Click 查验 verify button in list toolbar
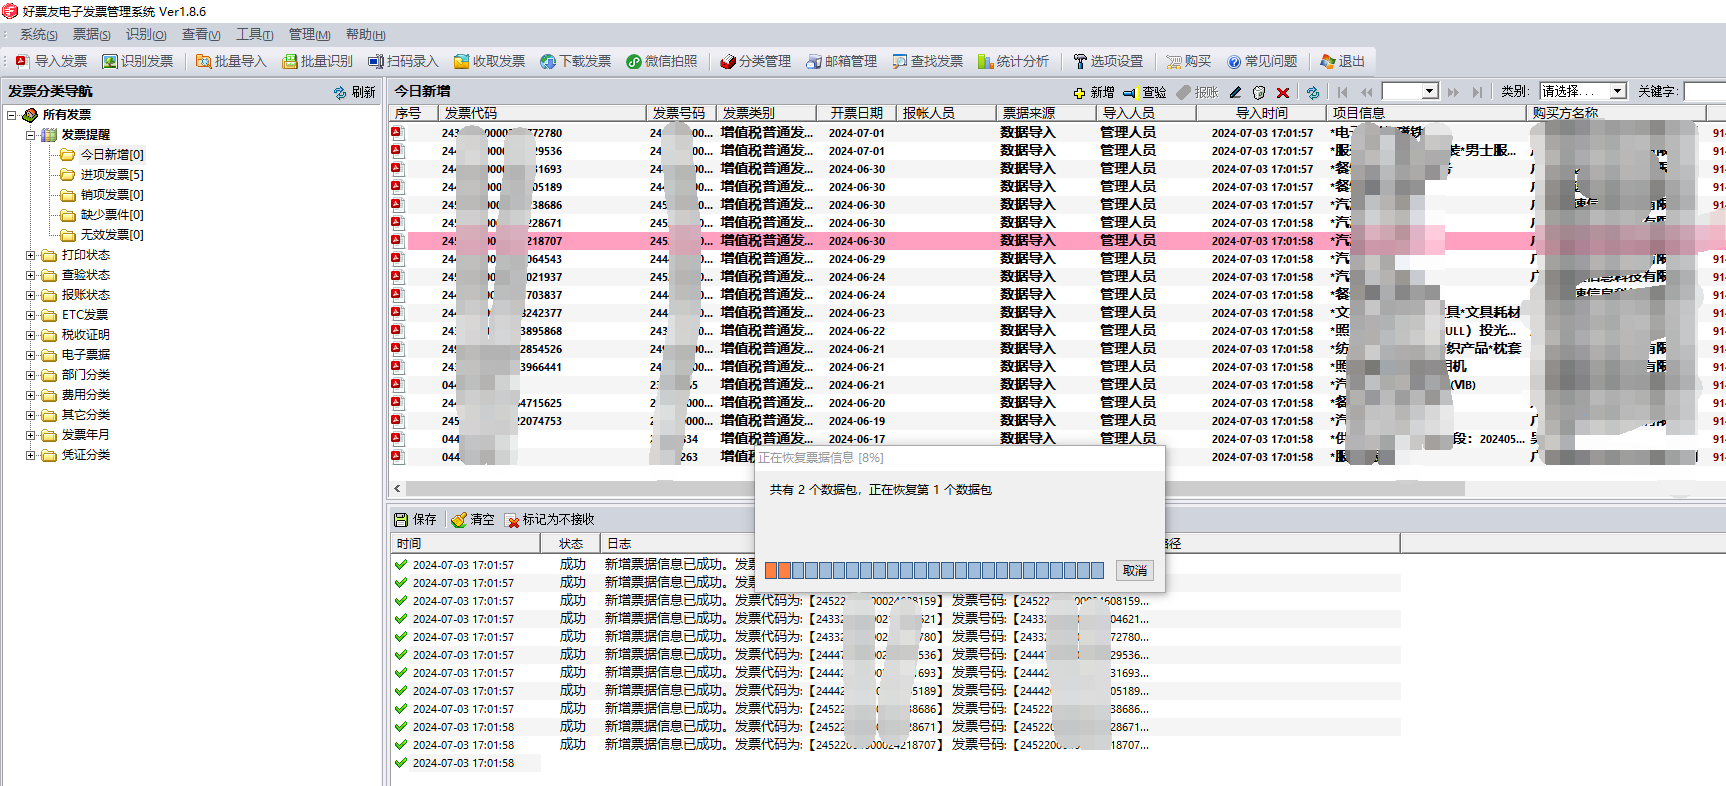 click(x=1145, y=92)
